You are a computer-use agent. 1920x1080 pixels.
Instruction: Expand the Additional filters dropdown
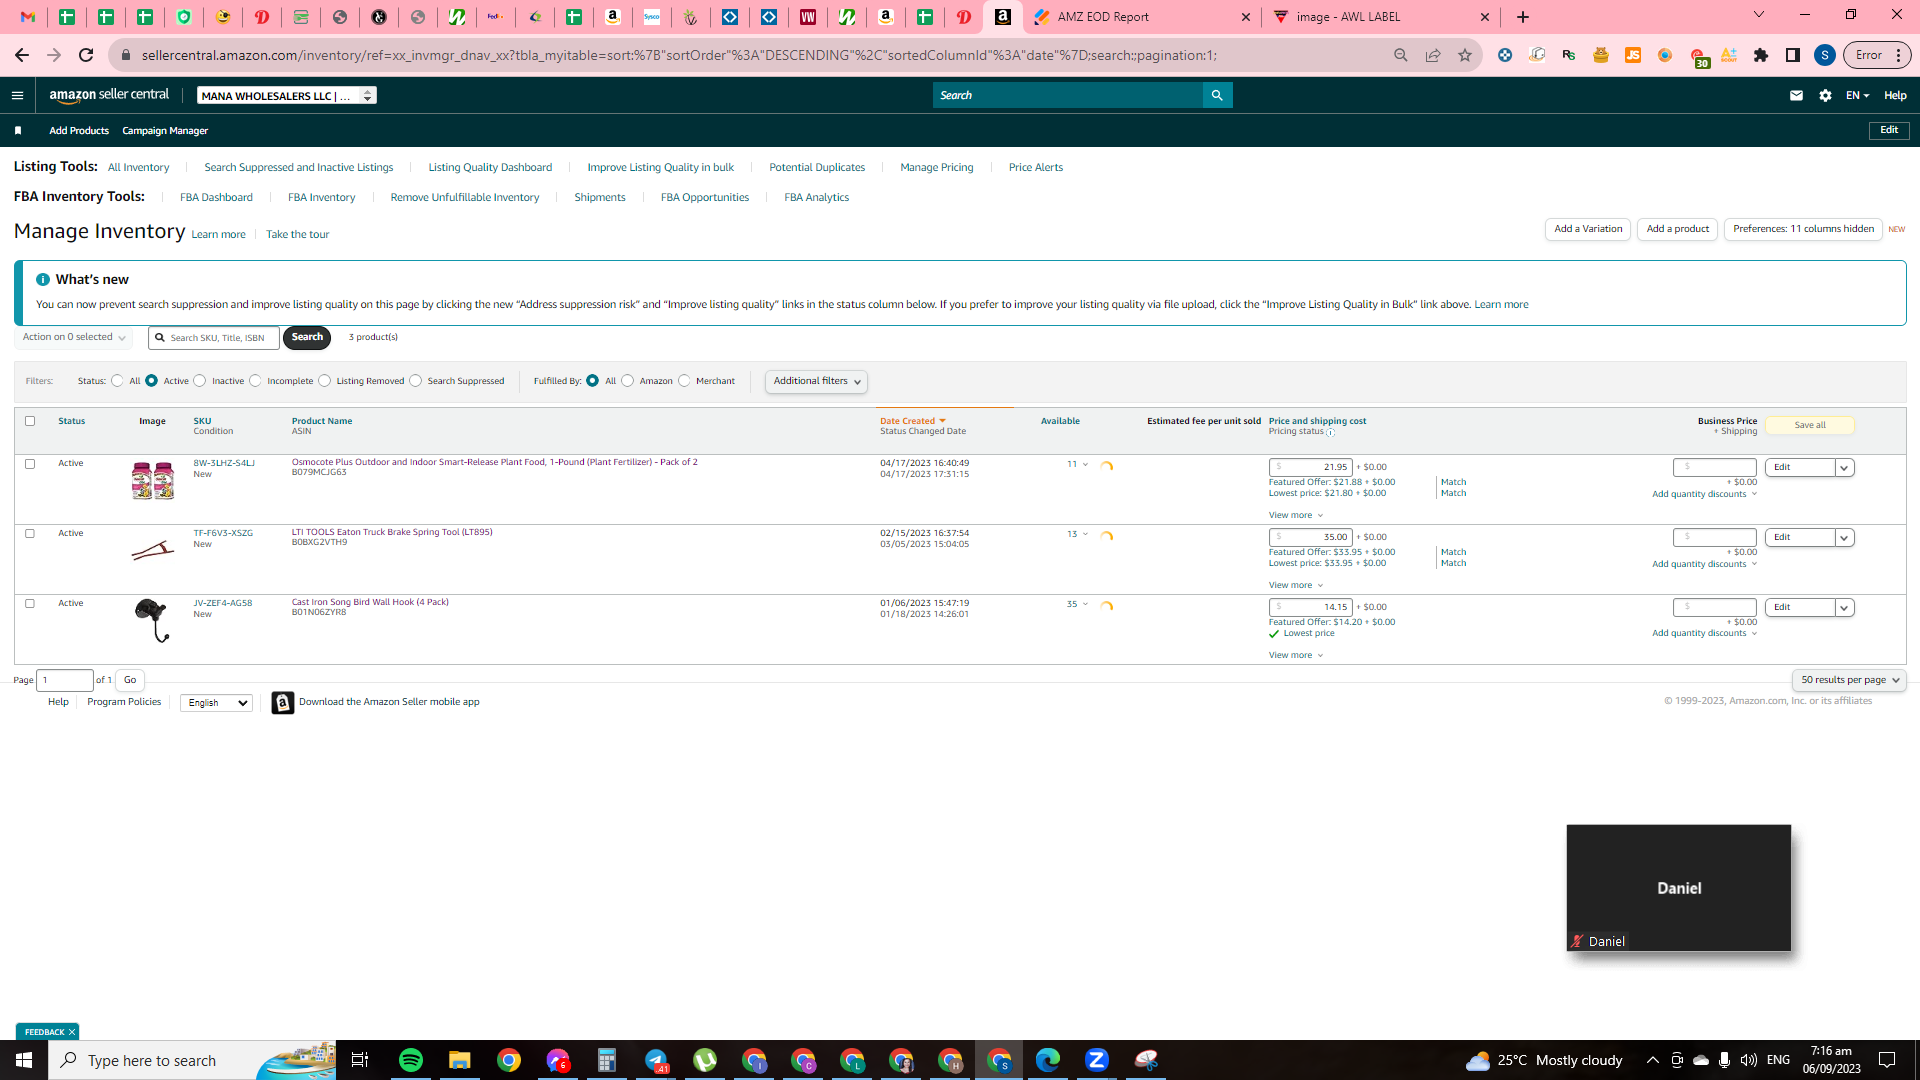coord(816,382)
